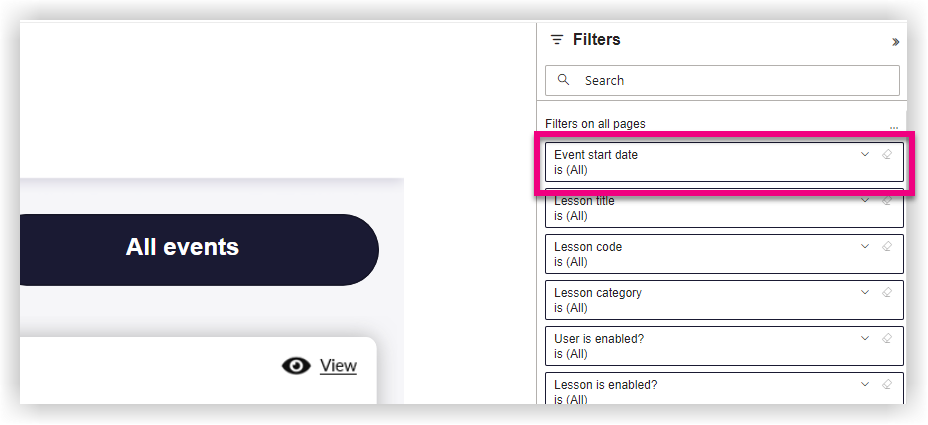928x425 pixels.
Task: Open the View link
Action: point(339,366)
